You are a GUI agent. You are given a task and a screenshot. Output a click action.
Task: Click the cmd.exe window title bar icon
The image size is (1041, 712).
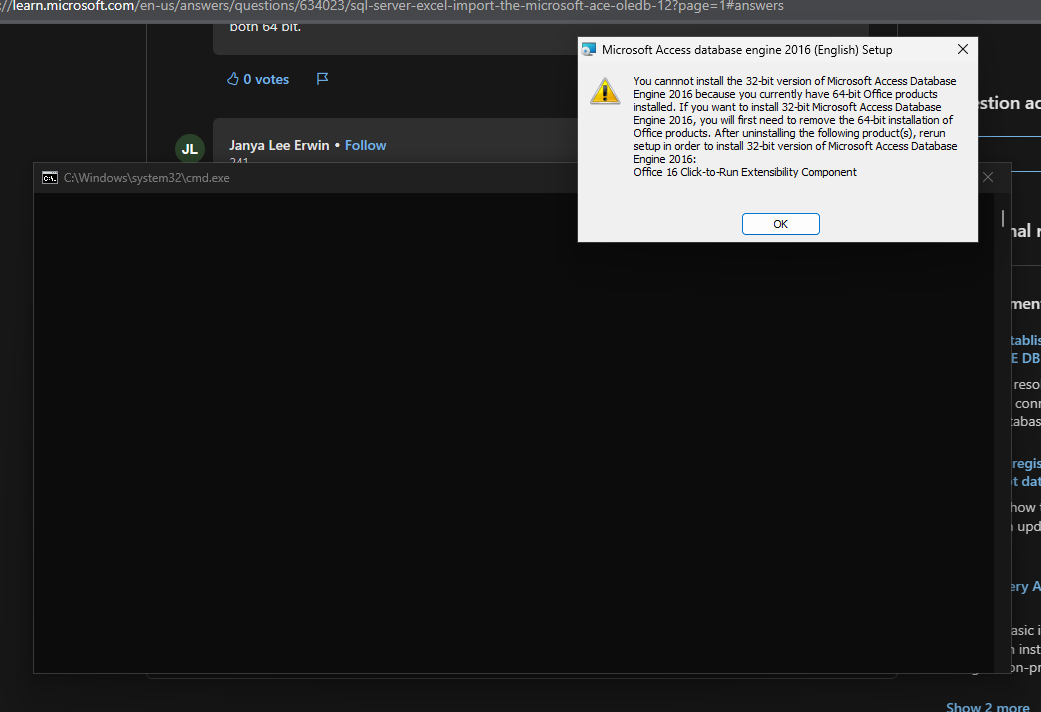[x=50, y=178]
